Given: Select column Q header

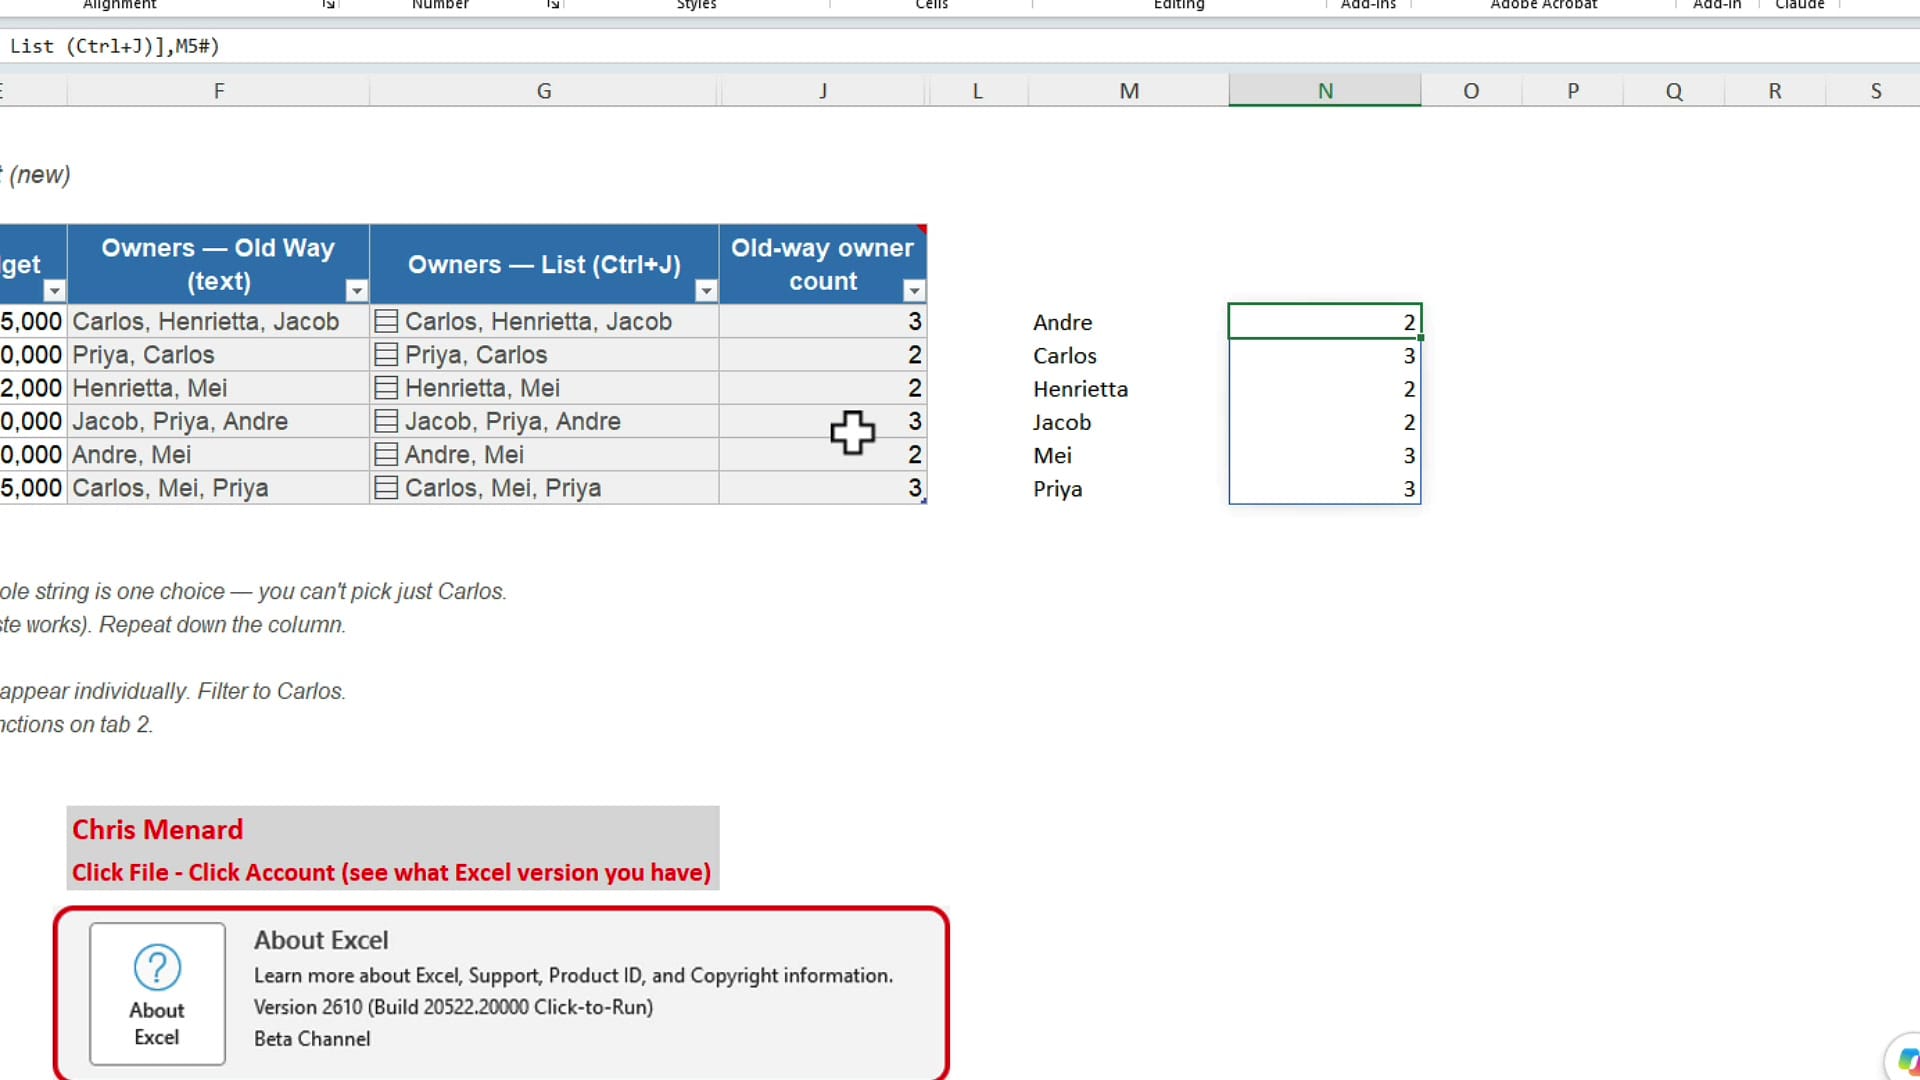Looking at the screenshot, I should tap(1674, 91).
